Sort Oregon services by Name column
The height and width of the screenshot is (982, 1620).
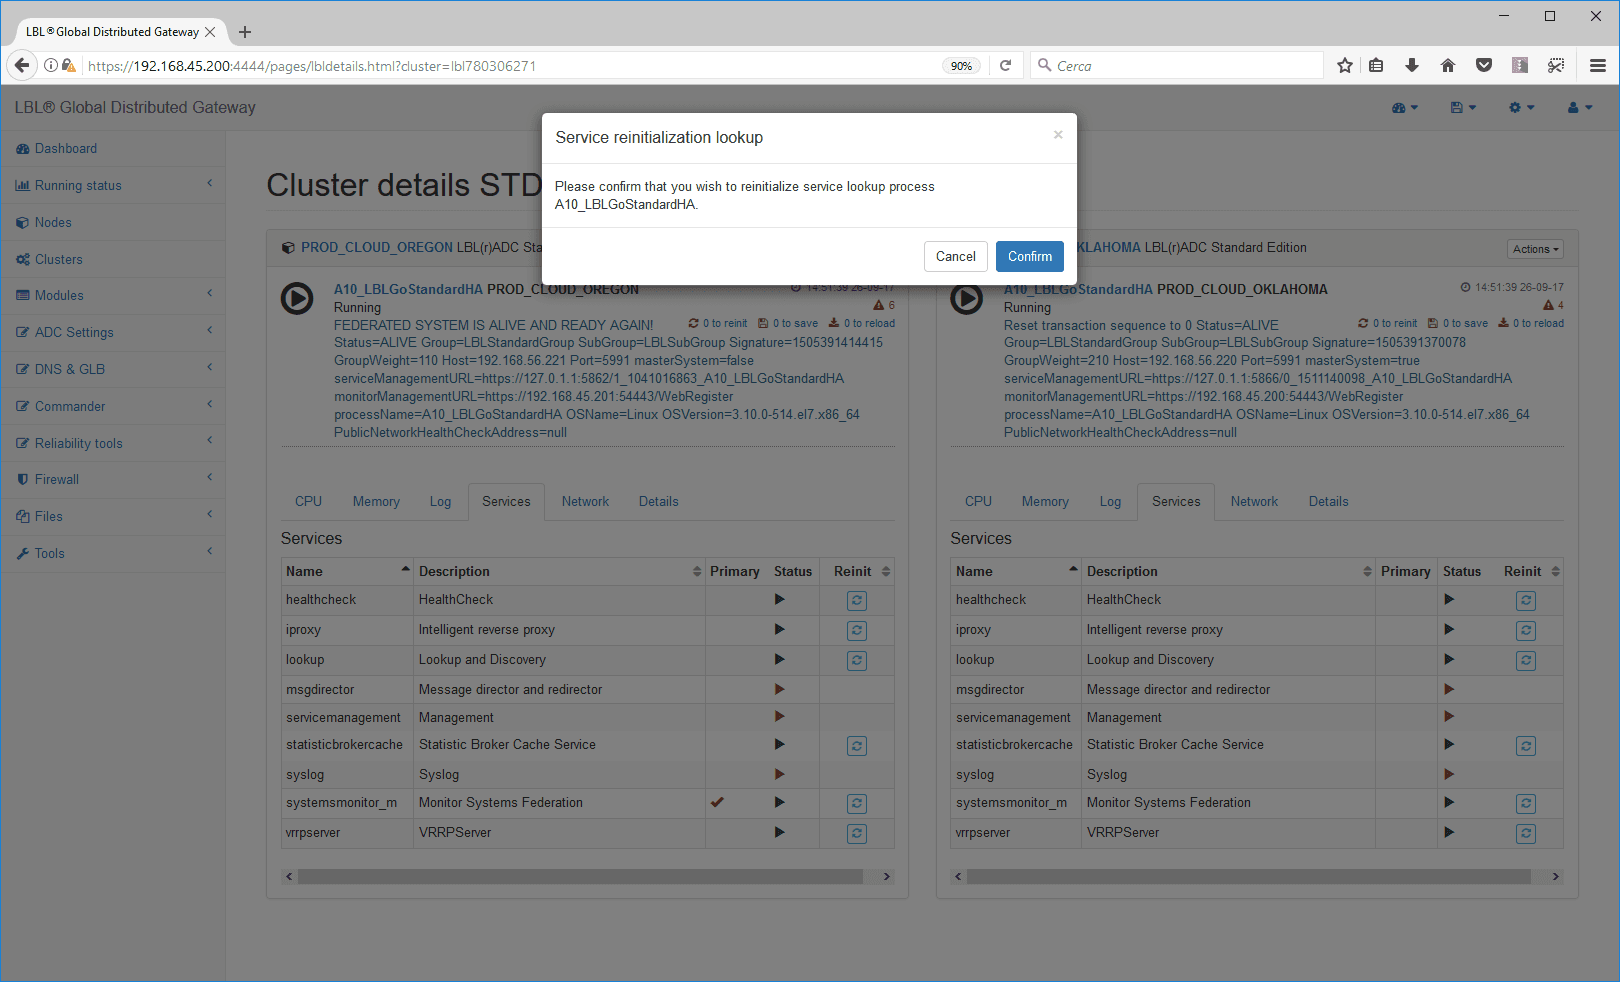(x=347, y=572)
